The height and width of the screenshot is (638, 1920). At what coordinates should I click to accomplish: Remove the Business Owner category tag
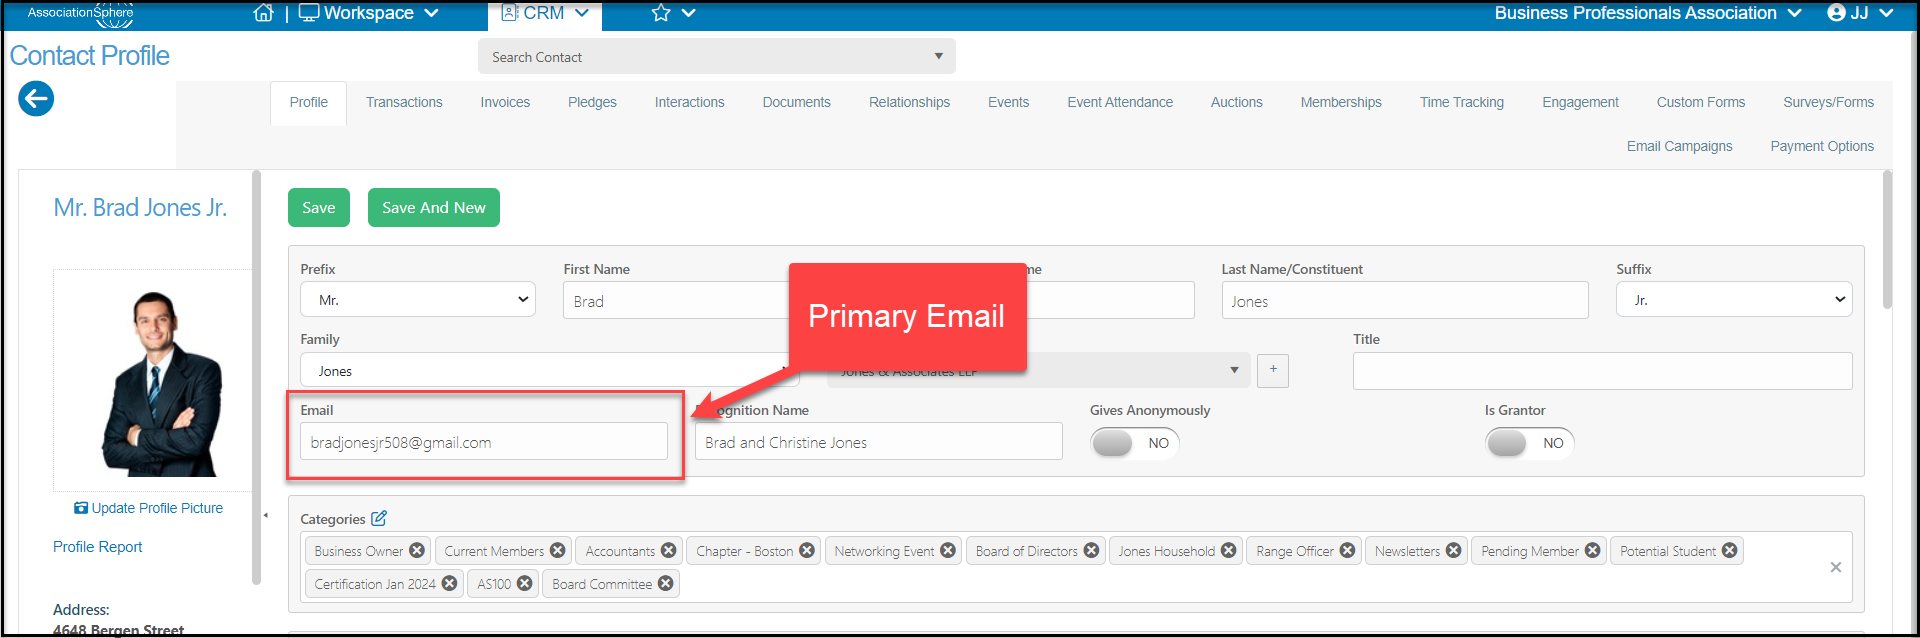pos(417,551)
